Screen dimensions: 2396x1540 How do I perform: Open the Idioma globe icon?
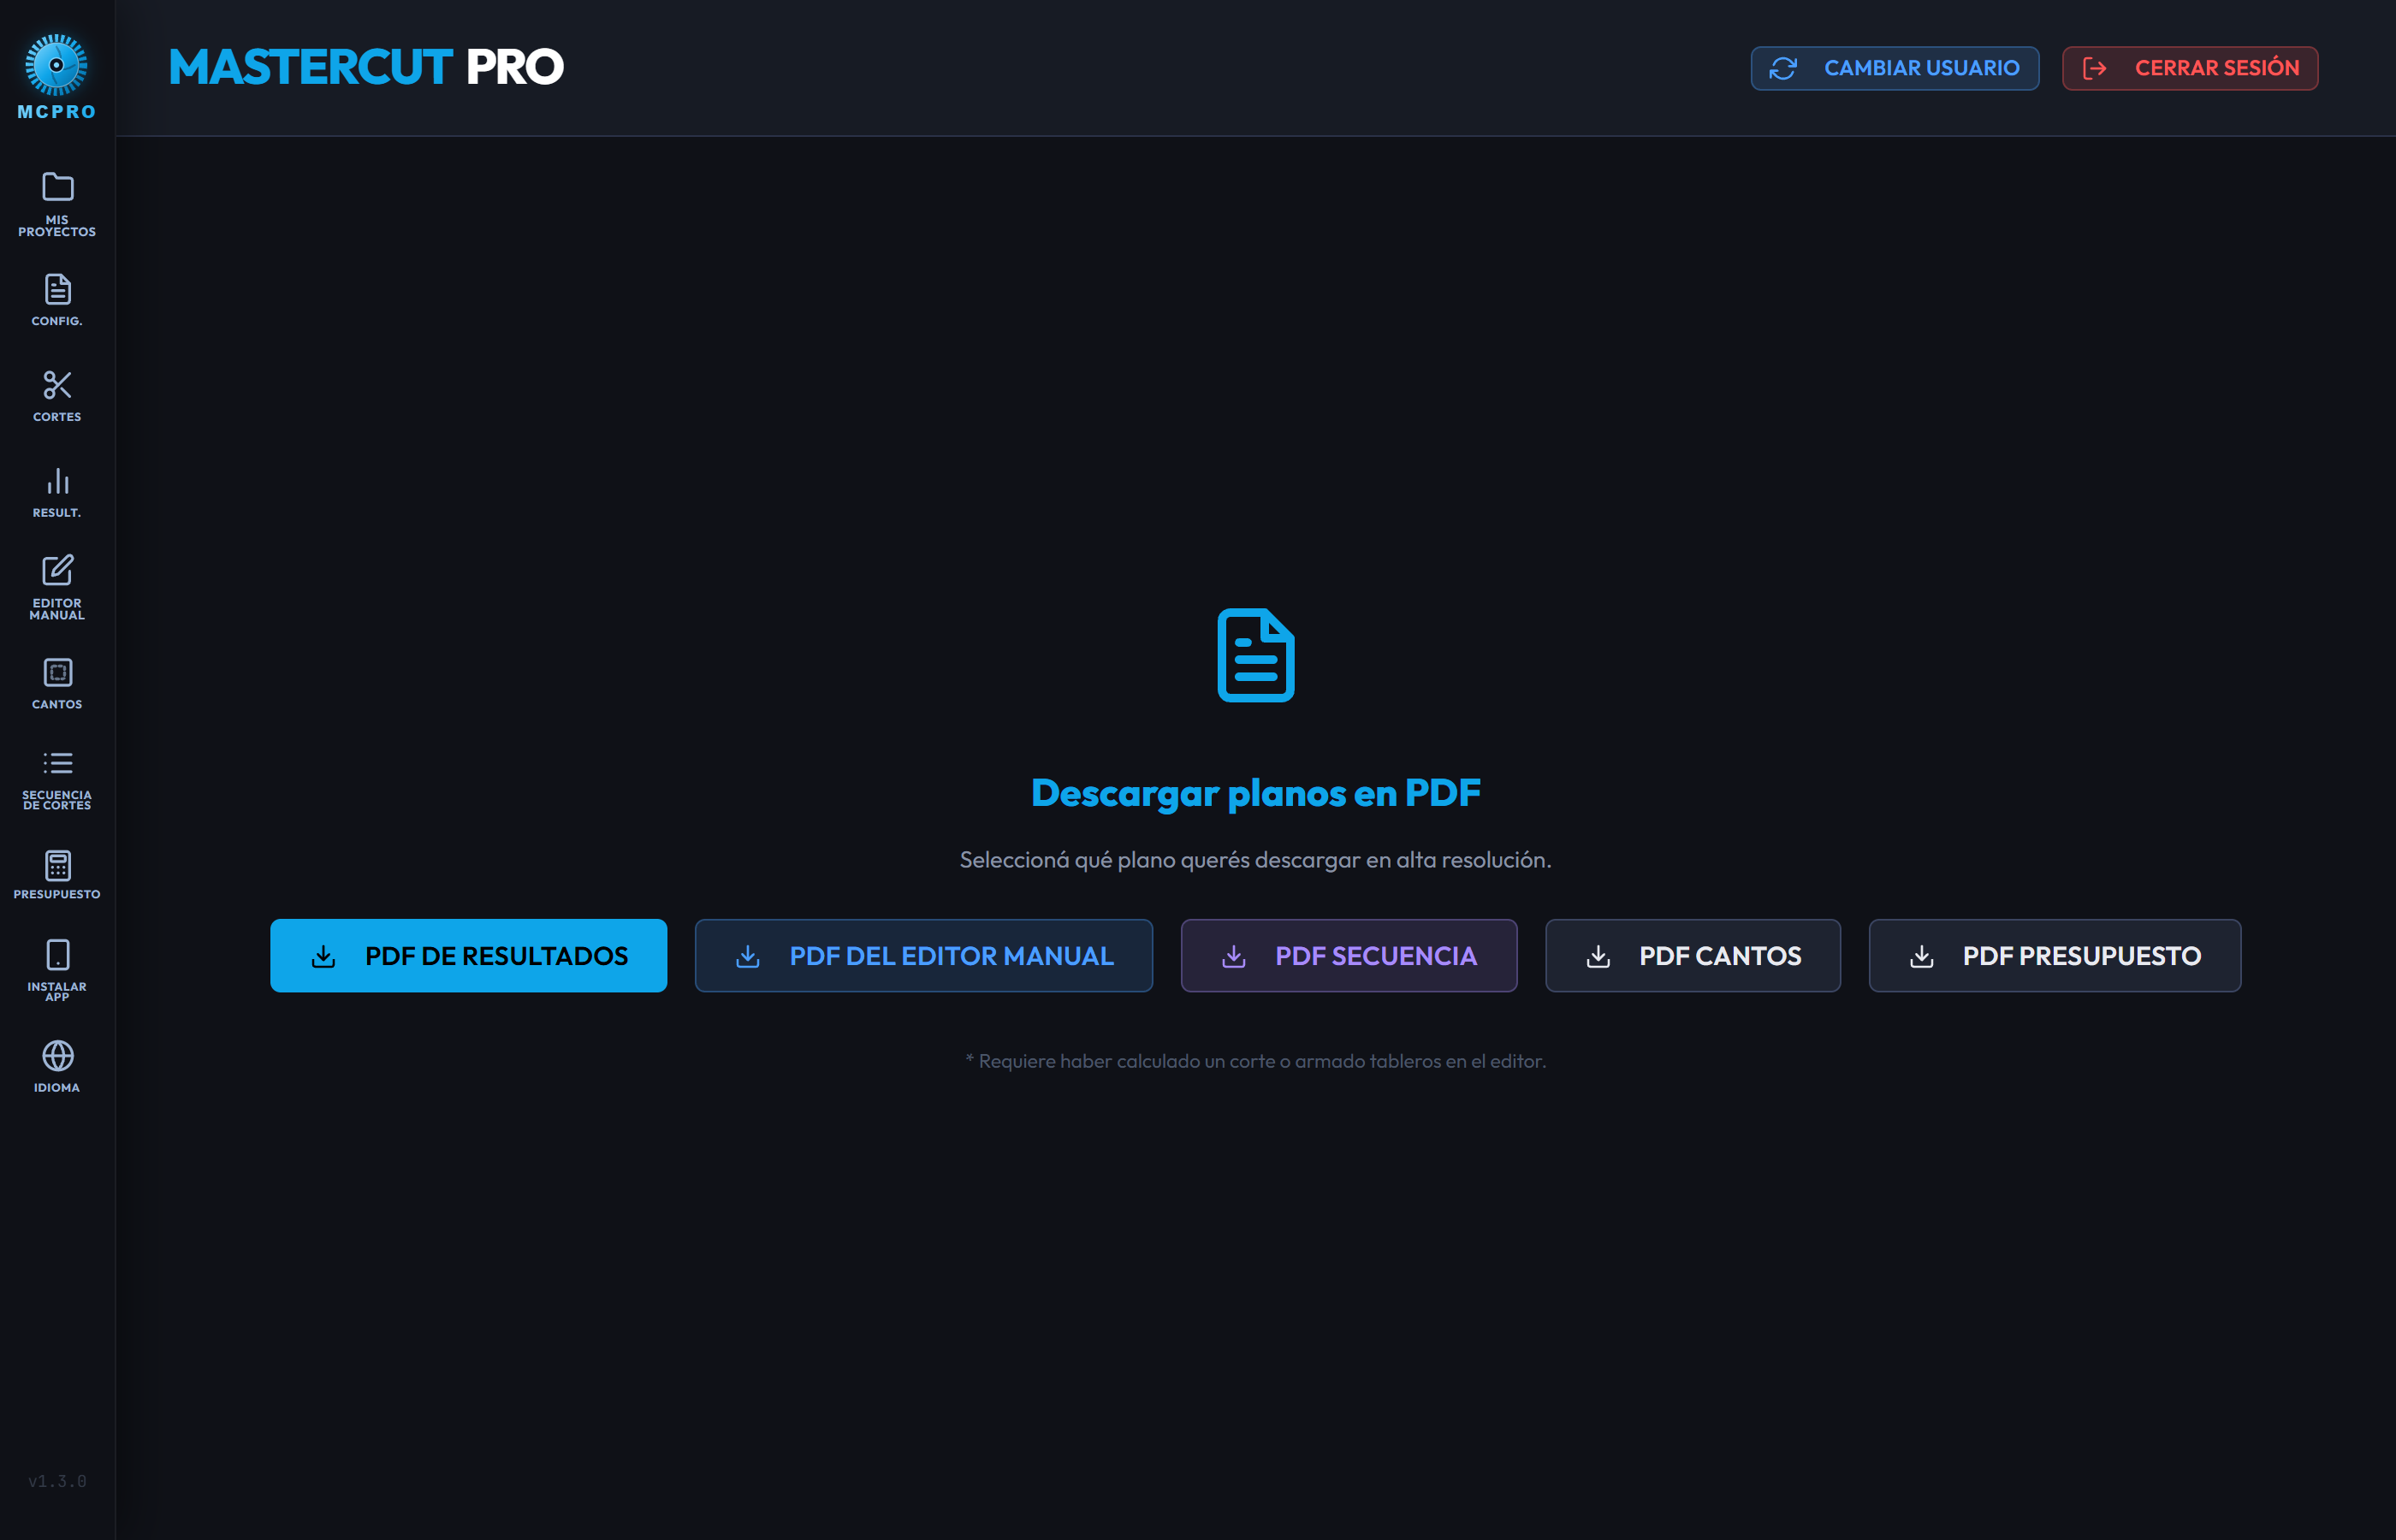point(57,1056)
